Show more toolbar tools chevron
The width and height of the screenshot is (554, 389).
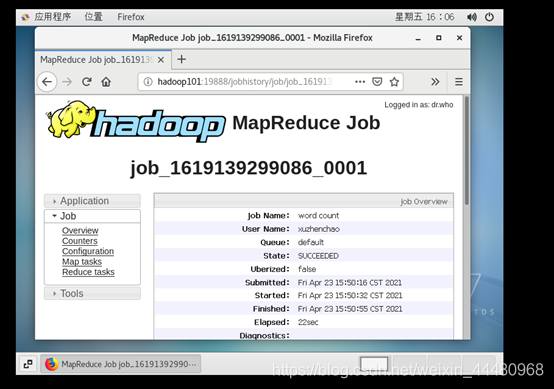pos(435,82)
